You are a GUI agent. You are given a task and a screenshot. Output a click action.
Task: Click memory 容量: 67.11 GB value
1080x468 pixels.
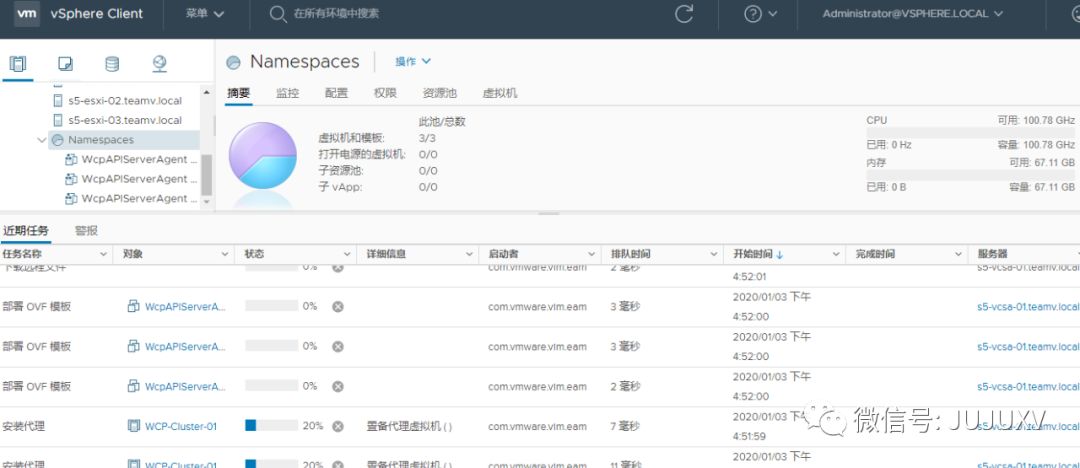(1041, 187)
